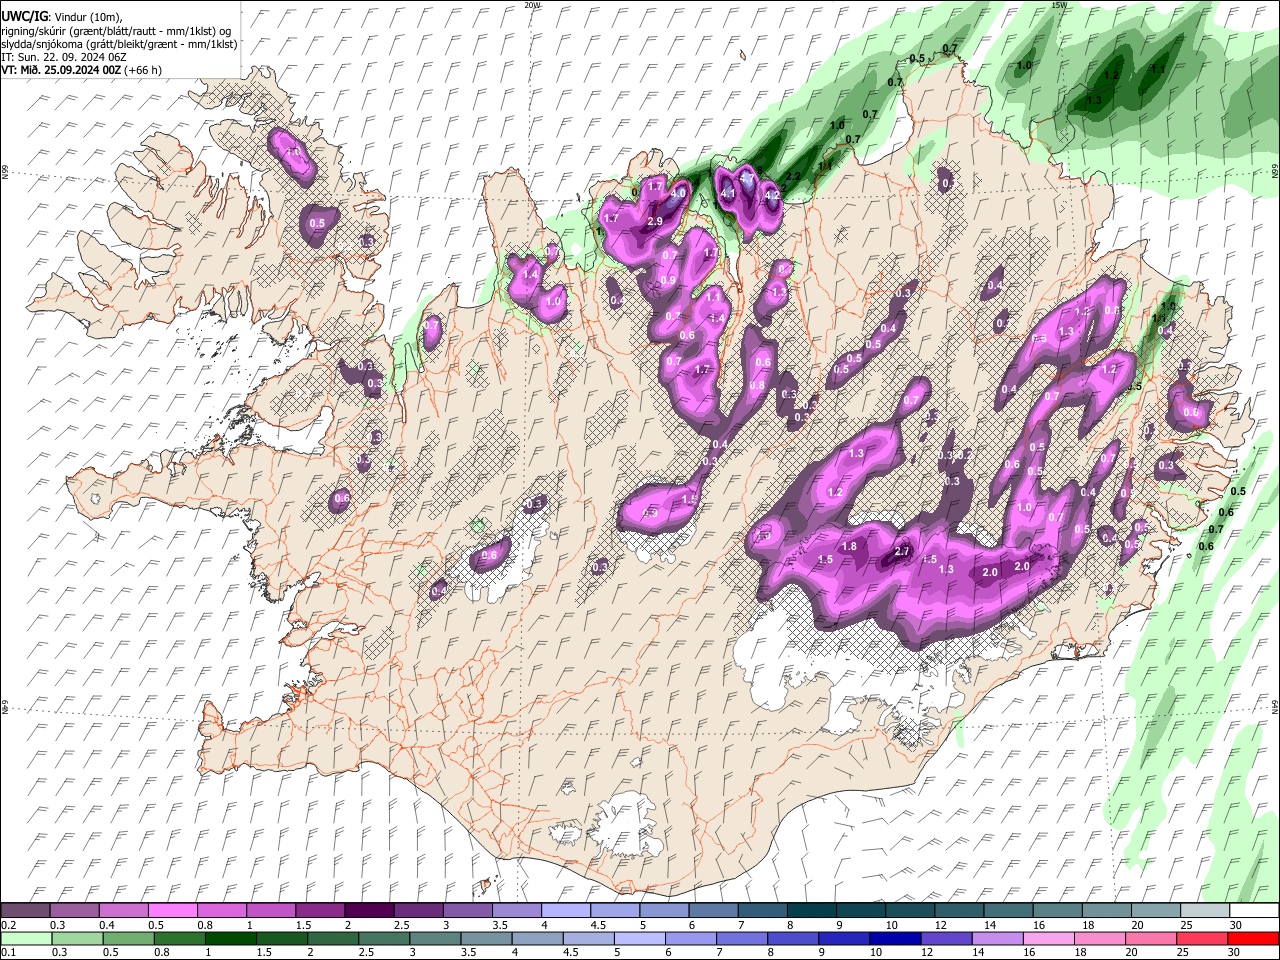Select the light violet lower swatch between 14 and 16

[996, 939]
